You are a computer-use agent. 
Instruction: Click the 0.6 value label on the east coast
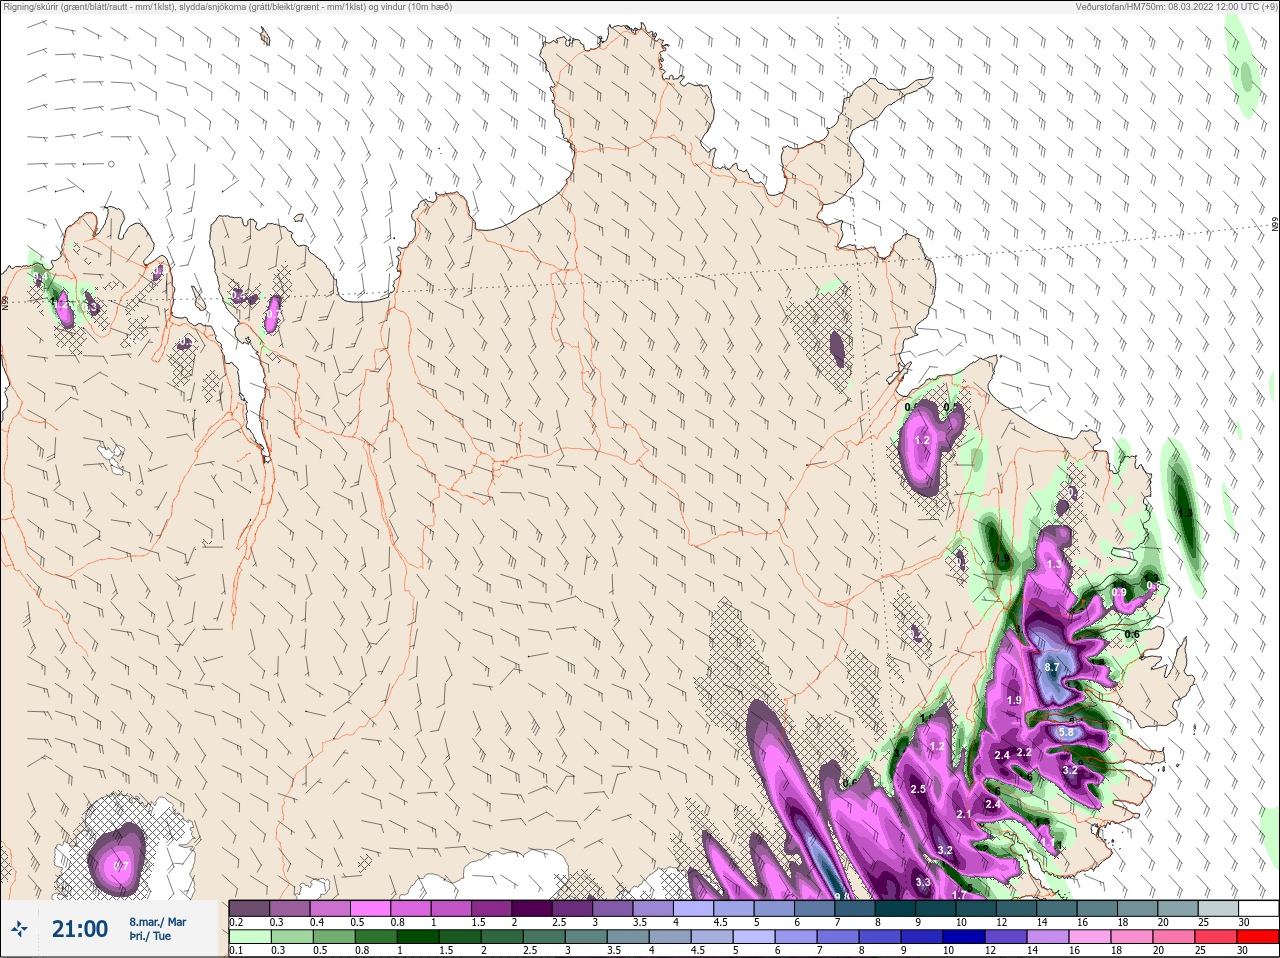click(x=1132, y=634)
